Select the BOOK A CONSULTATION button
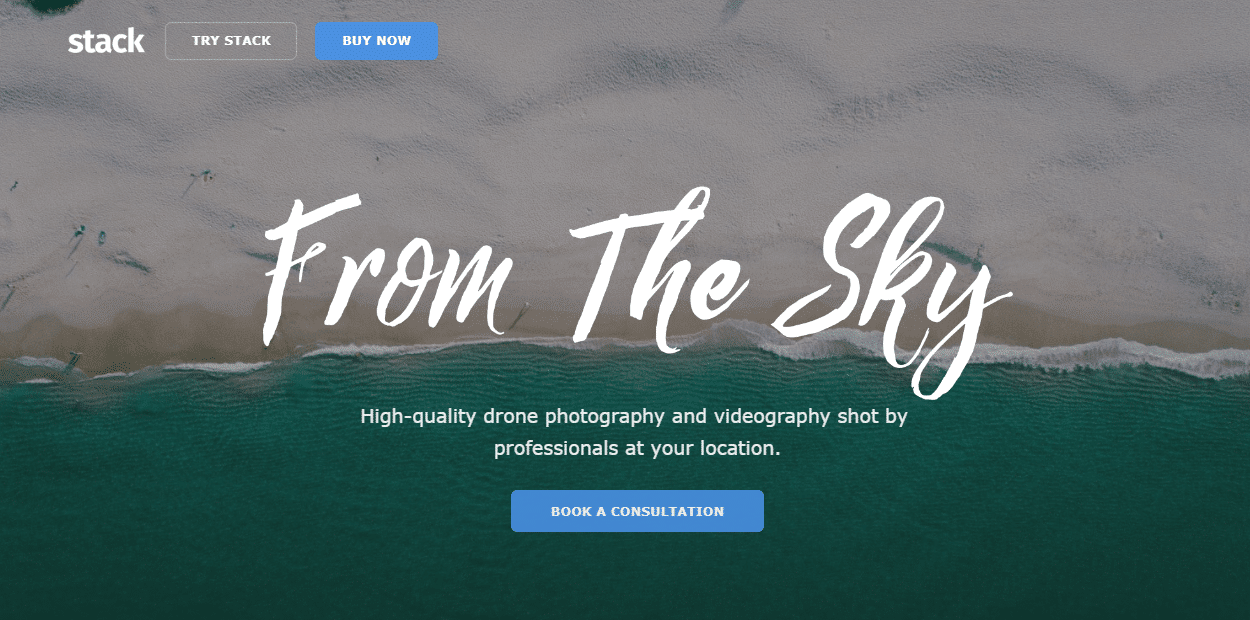1250x620 pixels. [x=637, y=511]
